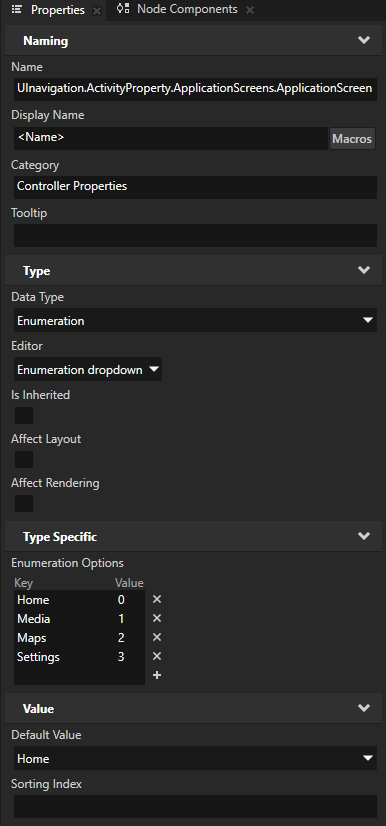Screen dimensions: 386x826
Task: Collapse the Type Specific section
Action: (x=364, y=536)
